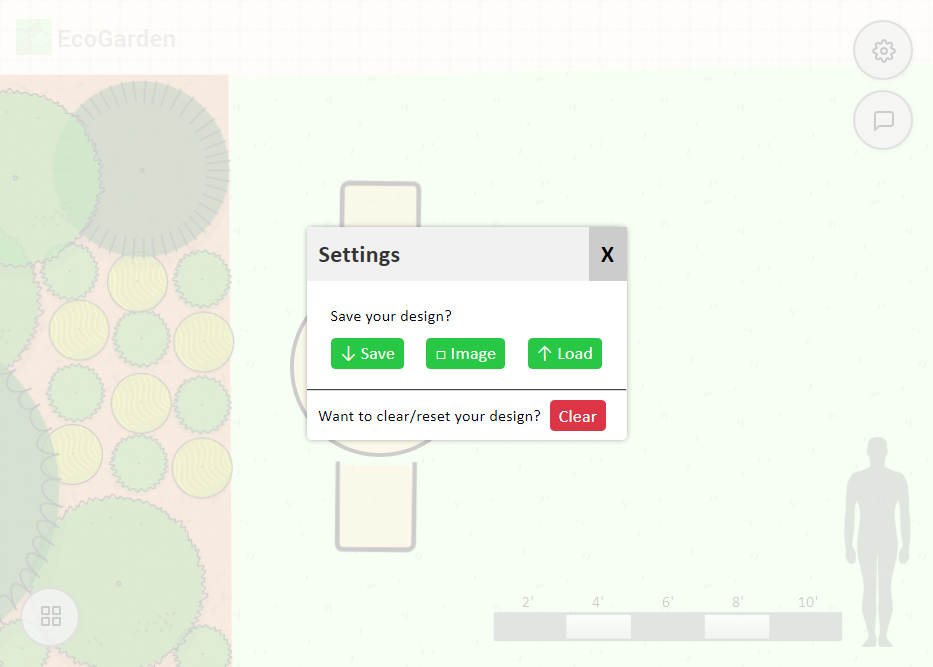Click the up arrow icon on Load
This screenshot has height=667, width=933.
[545, 354]
